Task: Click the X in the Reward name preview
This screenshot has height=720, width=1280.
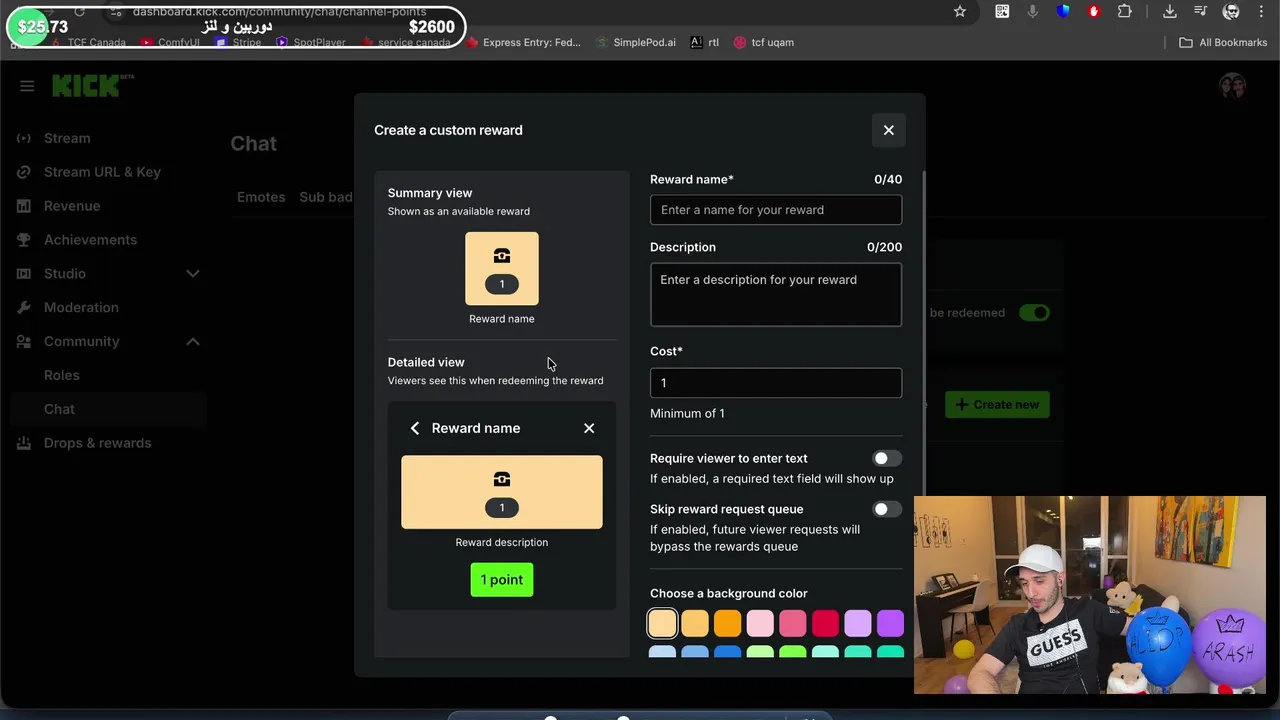Action: (x=589, y=428)
